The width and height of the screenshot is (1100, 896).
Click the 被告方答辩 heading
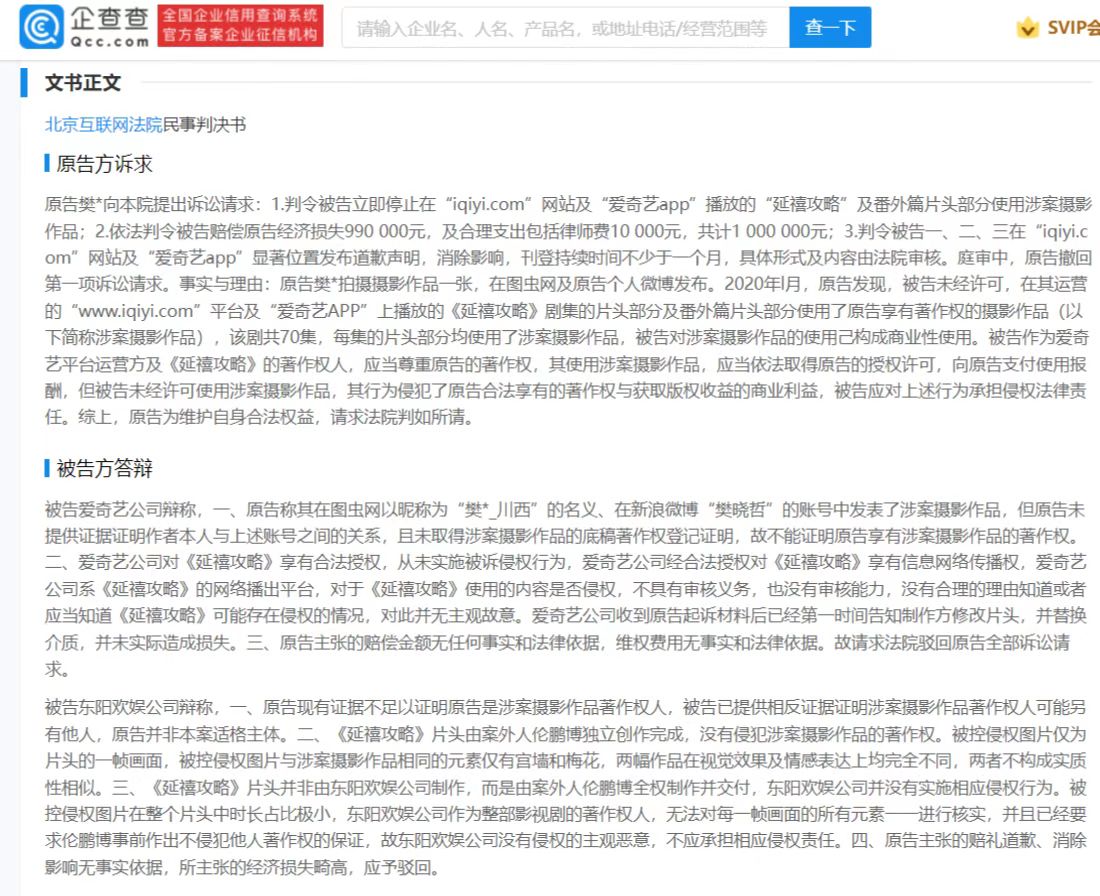pos(105,469)
